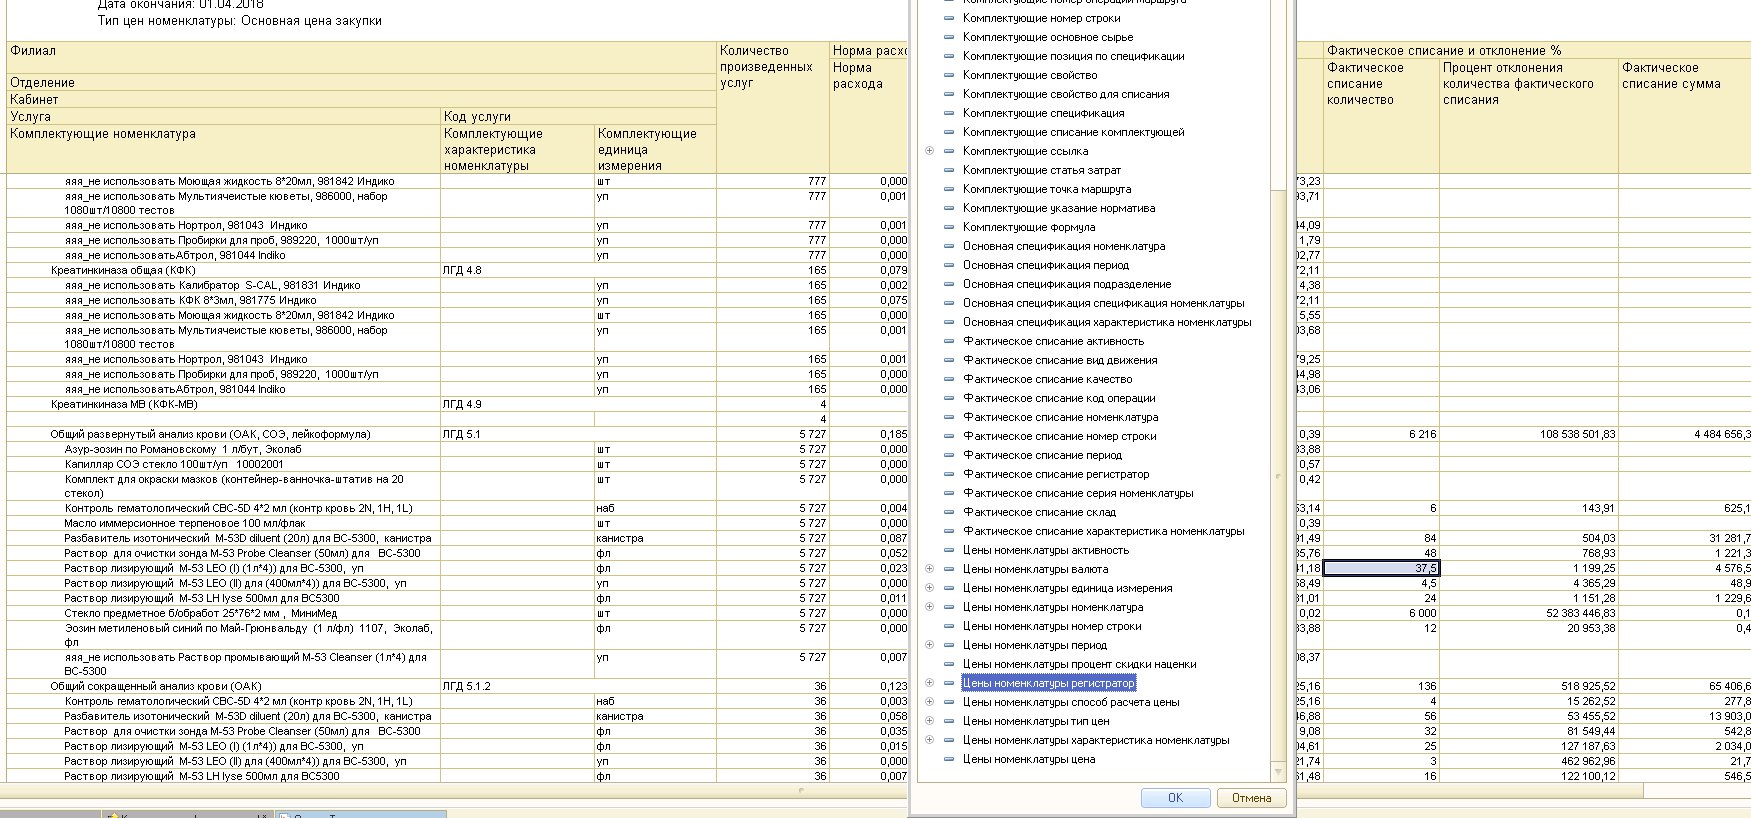Expand Цены номенклатуры номенклатура node
Viewport: 1751px width, 818px height.
929,607
